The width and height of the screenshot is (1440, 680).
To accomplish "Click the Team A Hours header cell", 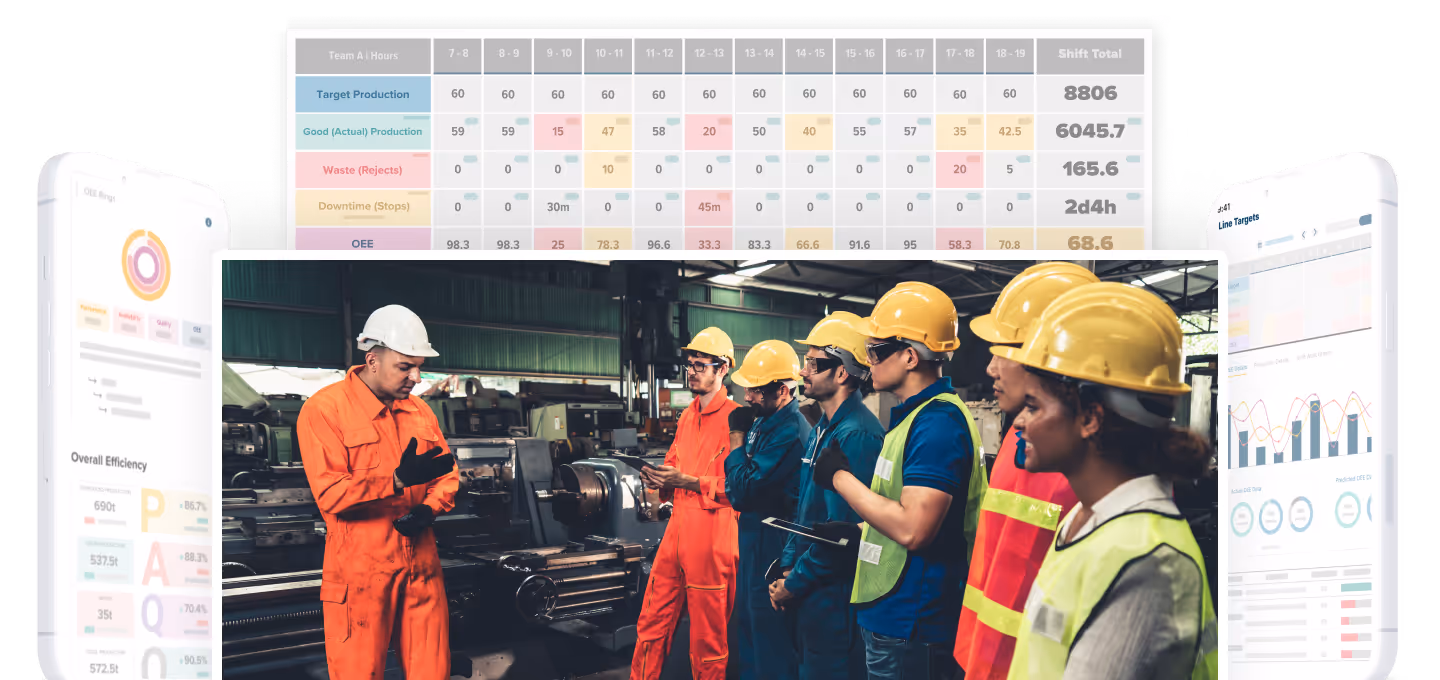I will pyautogui.click(x=362, y=56).
